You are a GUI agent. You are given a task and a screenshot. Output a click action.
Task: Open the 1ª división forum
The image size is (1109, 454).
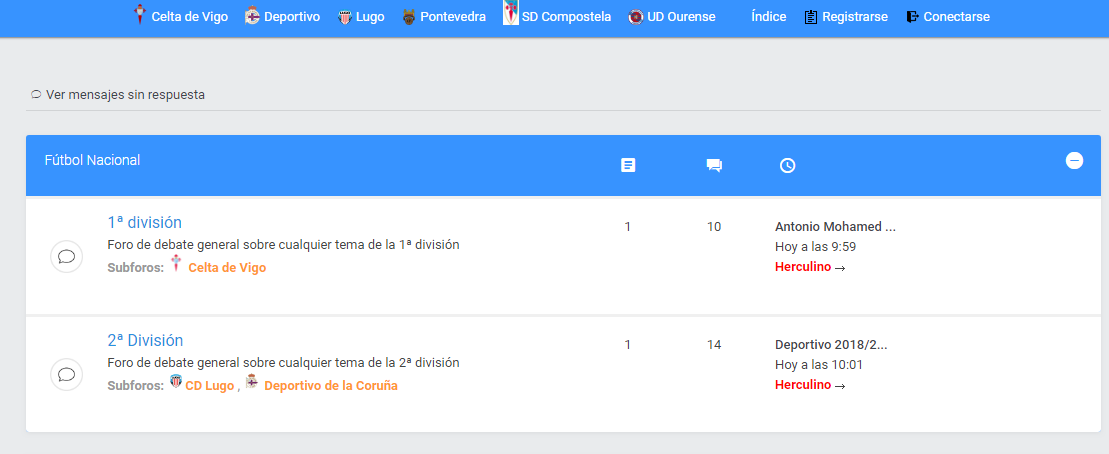coord(144,222)
